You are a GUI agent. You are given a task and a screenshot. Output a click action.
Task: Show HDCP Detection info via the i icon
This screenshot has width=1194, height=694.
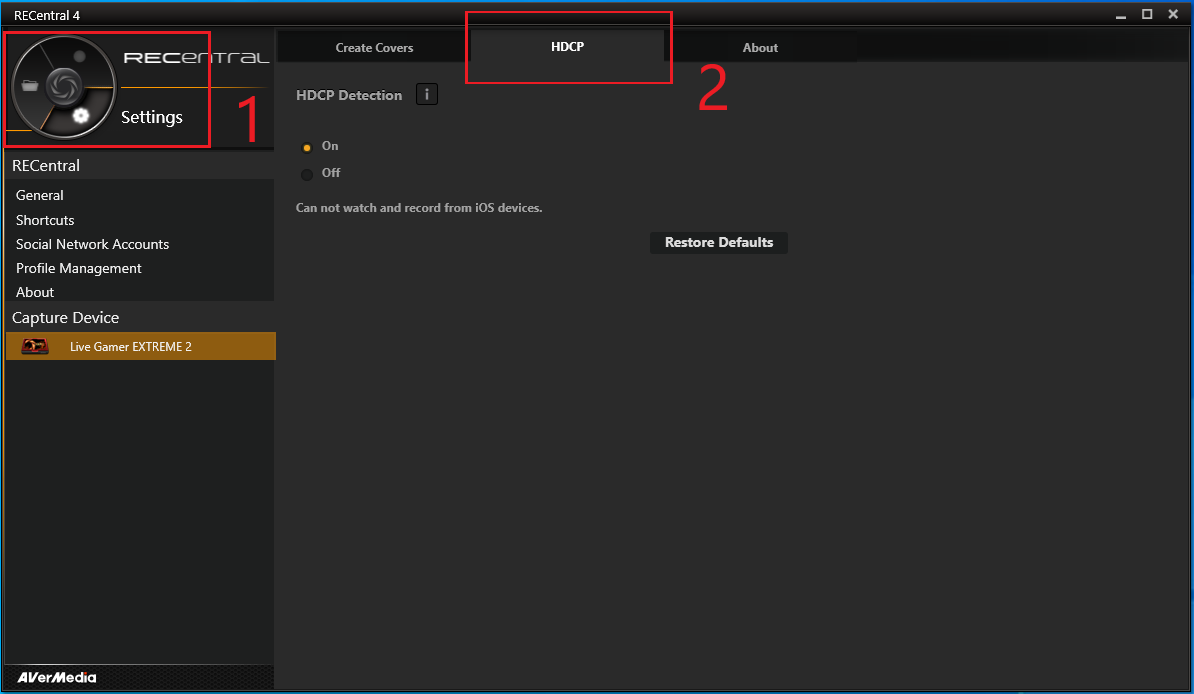pos(426,94)
